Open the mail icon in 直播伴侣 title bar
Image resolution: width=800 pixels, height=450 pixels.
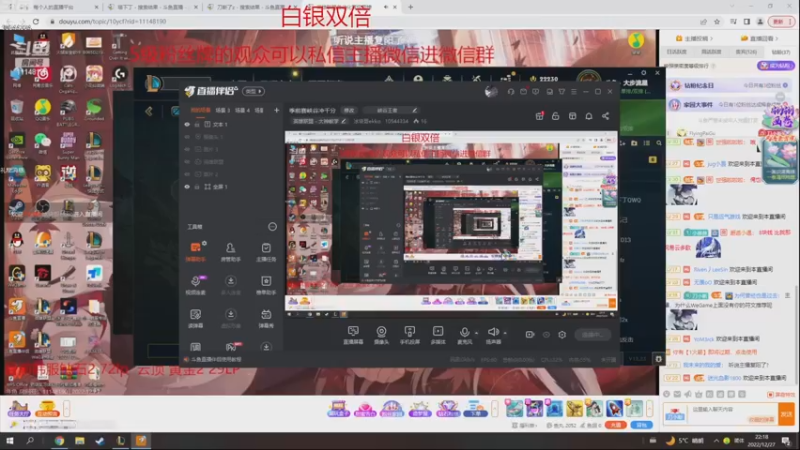[523, 92]
